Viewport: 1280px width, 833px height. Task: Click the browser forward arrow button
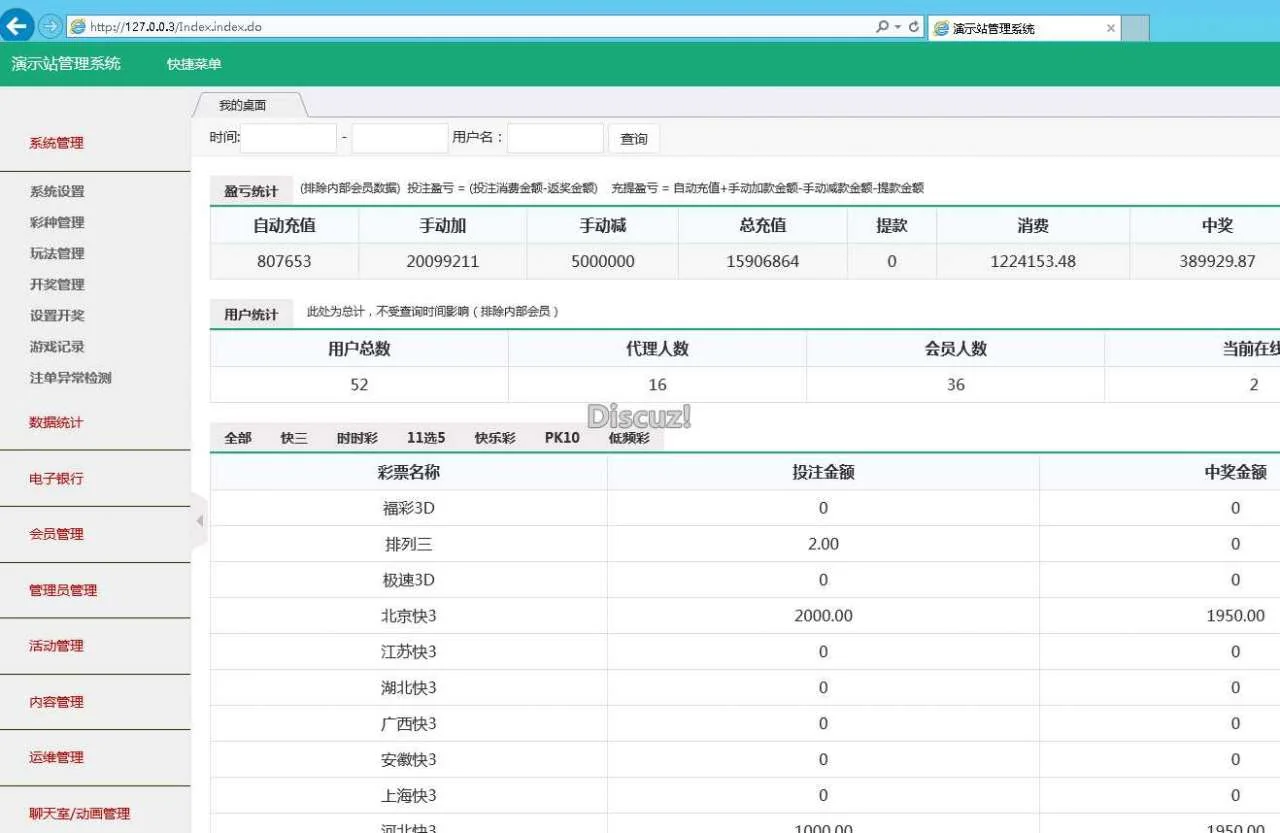[x=50, y=26]
